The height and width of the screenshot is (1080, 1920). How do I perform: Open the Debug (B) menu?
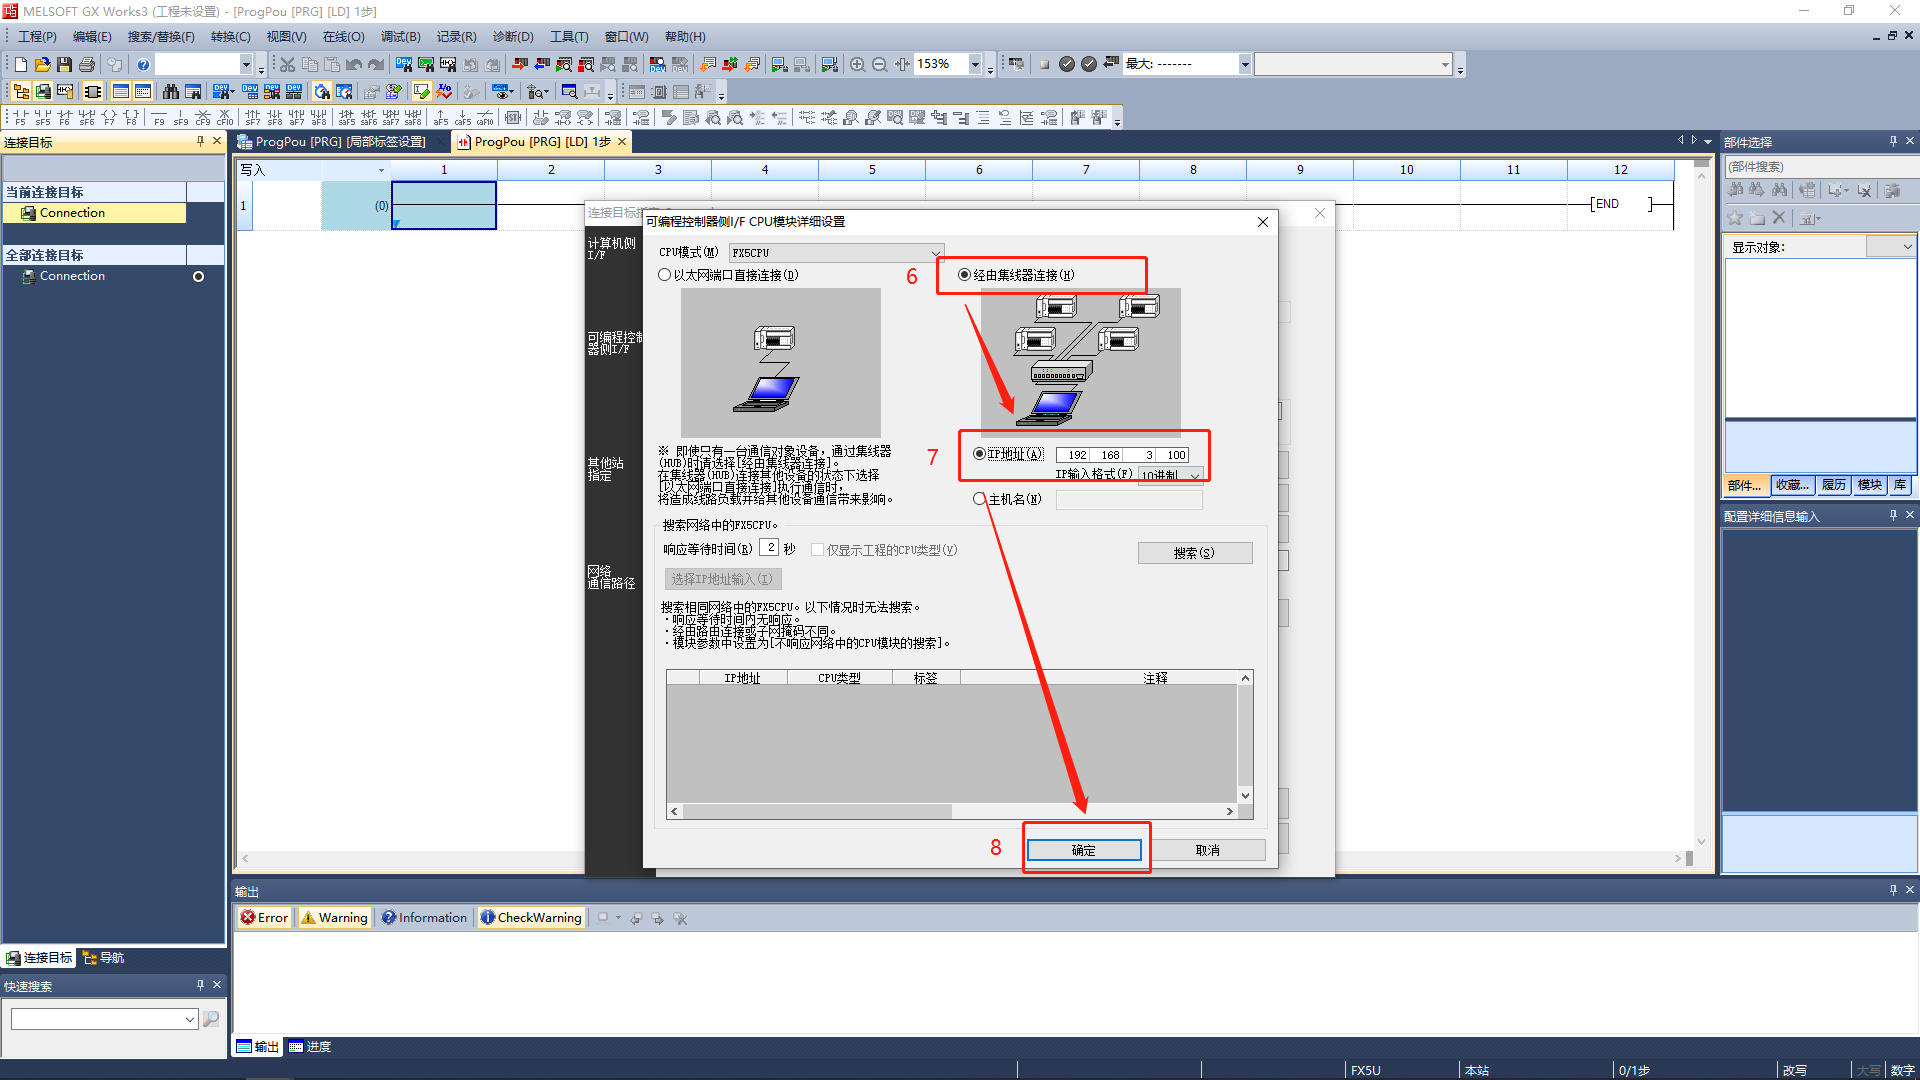click(400, 37)
